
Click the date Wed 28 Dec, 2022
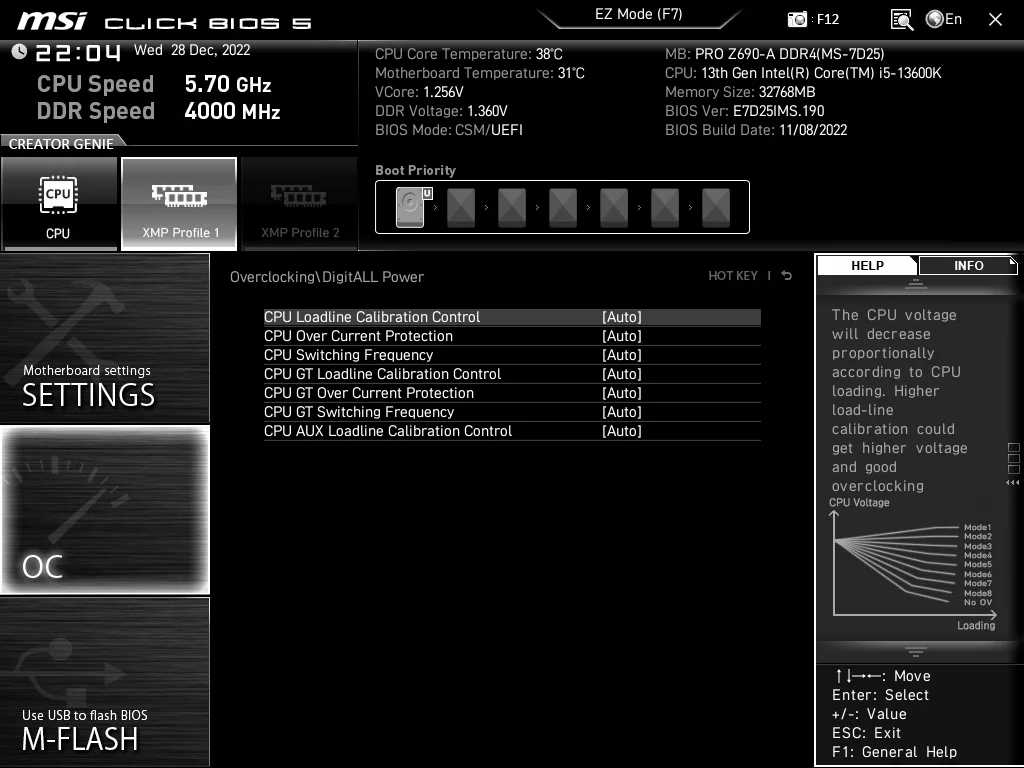(x=192, y=50)
